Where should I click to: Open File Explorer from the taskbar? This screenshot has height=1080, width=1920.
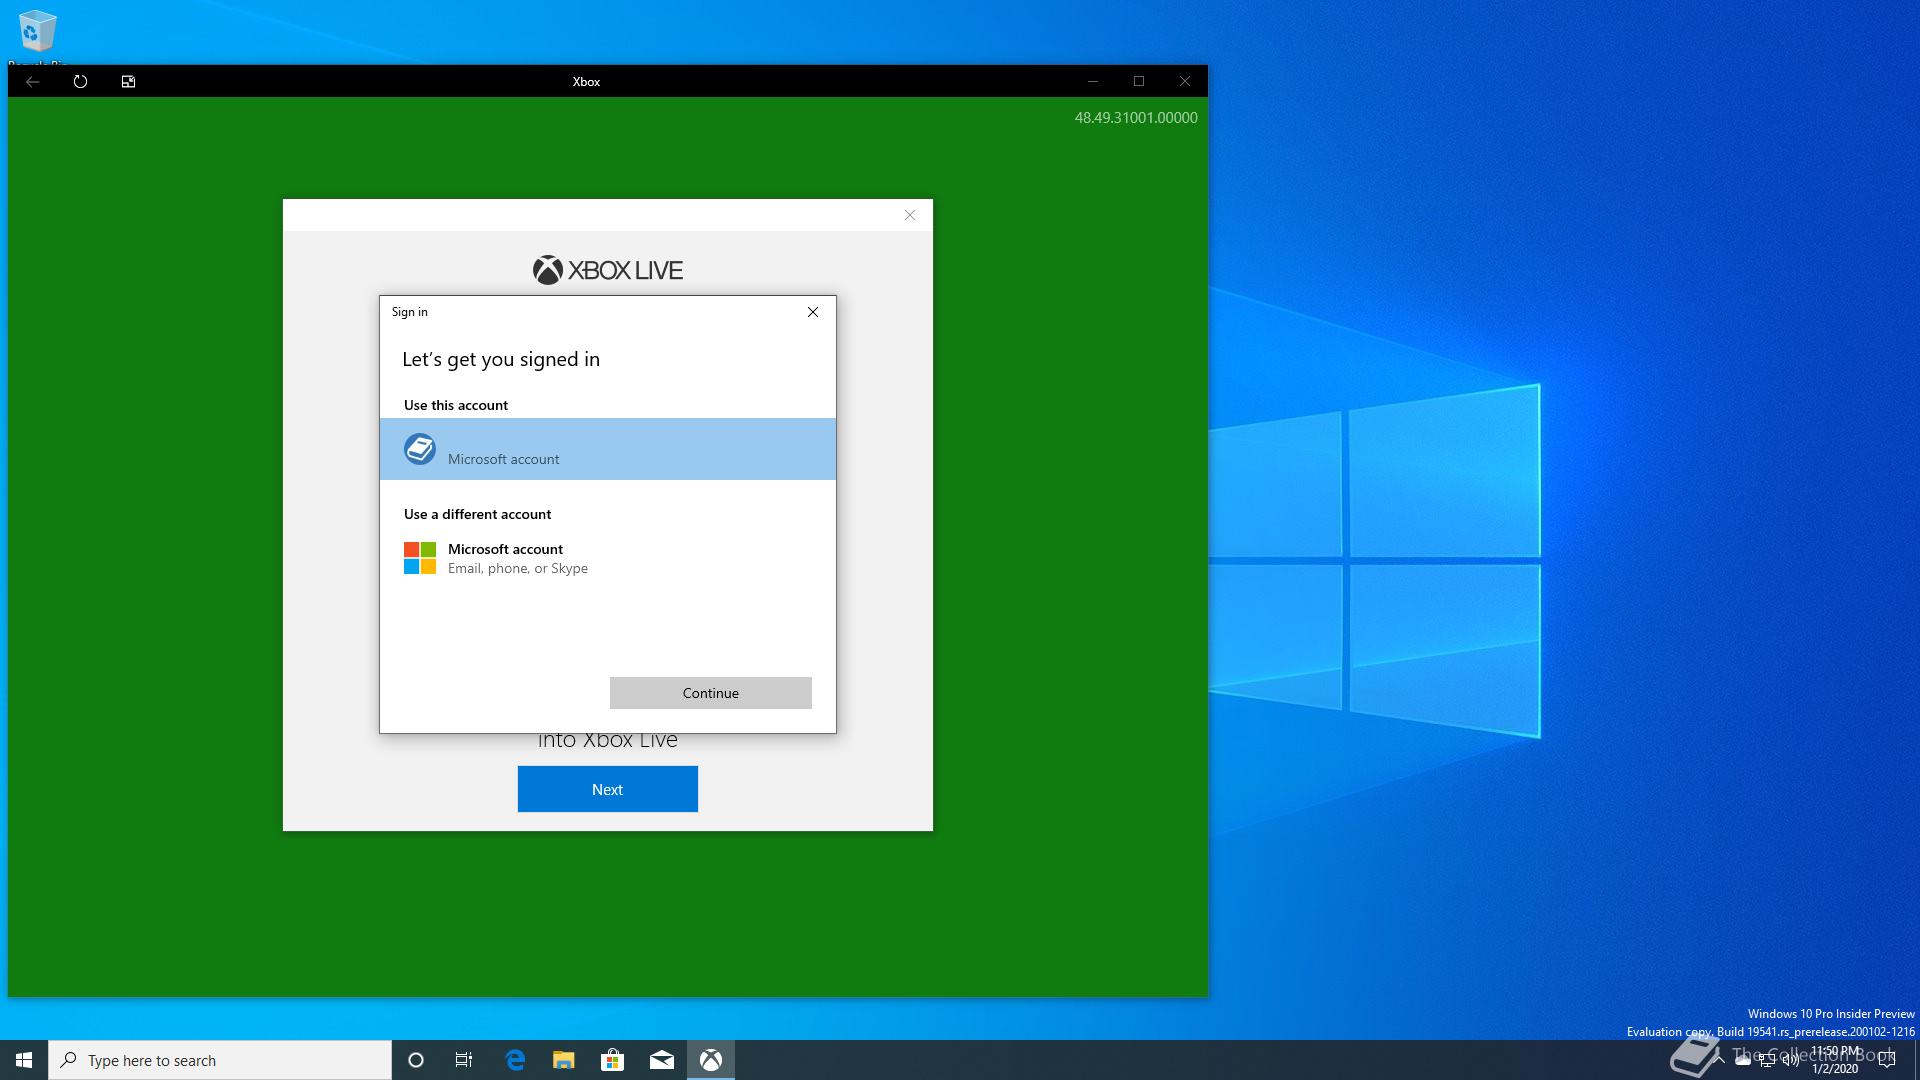(564, 1060)
